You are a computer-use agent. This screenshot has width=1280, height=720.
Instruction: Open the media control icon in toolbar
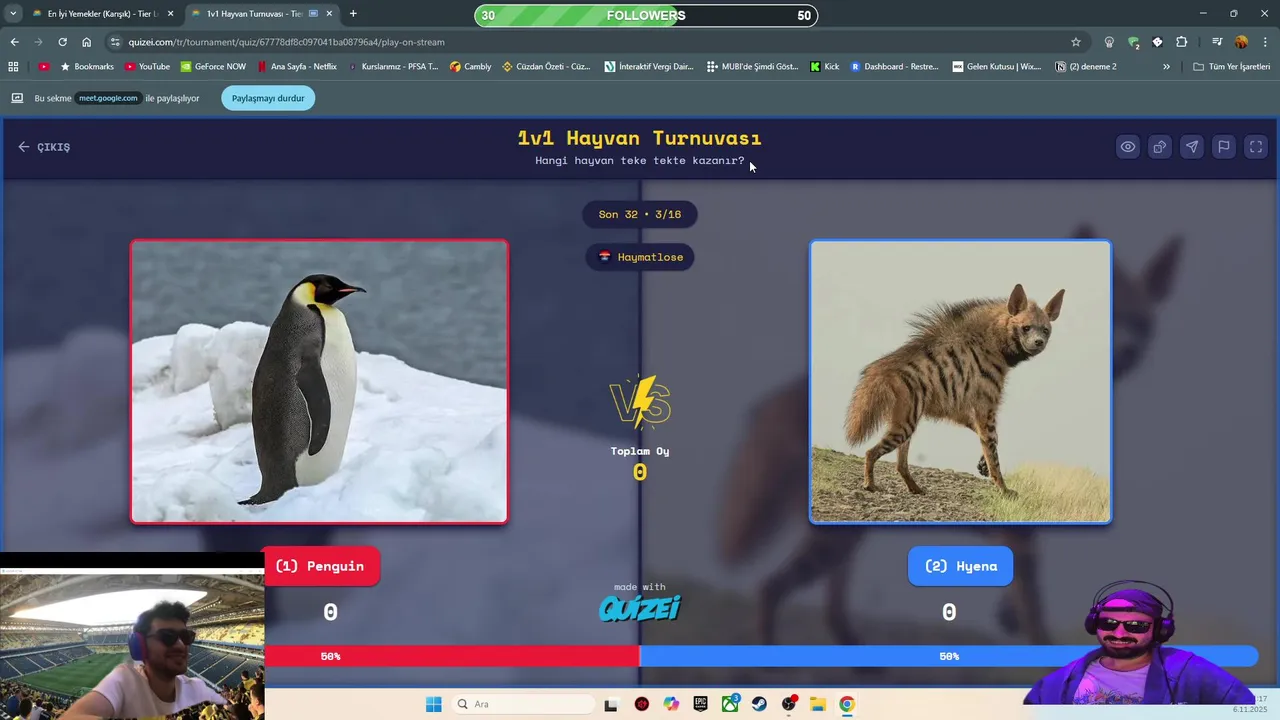(x=1217, y=42)
